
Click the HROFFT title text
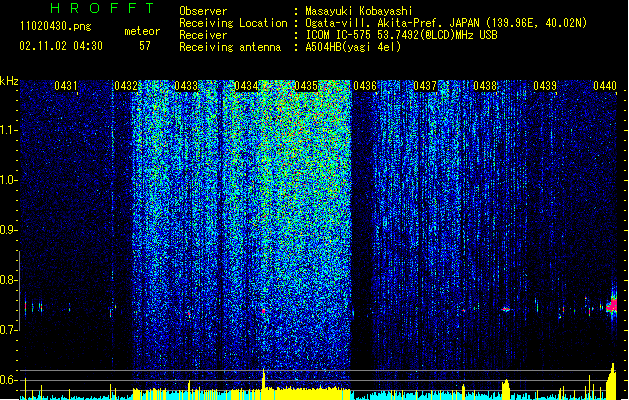(103, 8)
